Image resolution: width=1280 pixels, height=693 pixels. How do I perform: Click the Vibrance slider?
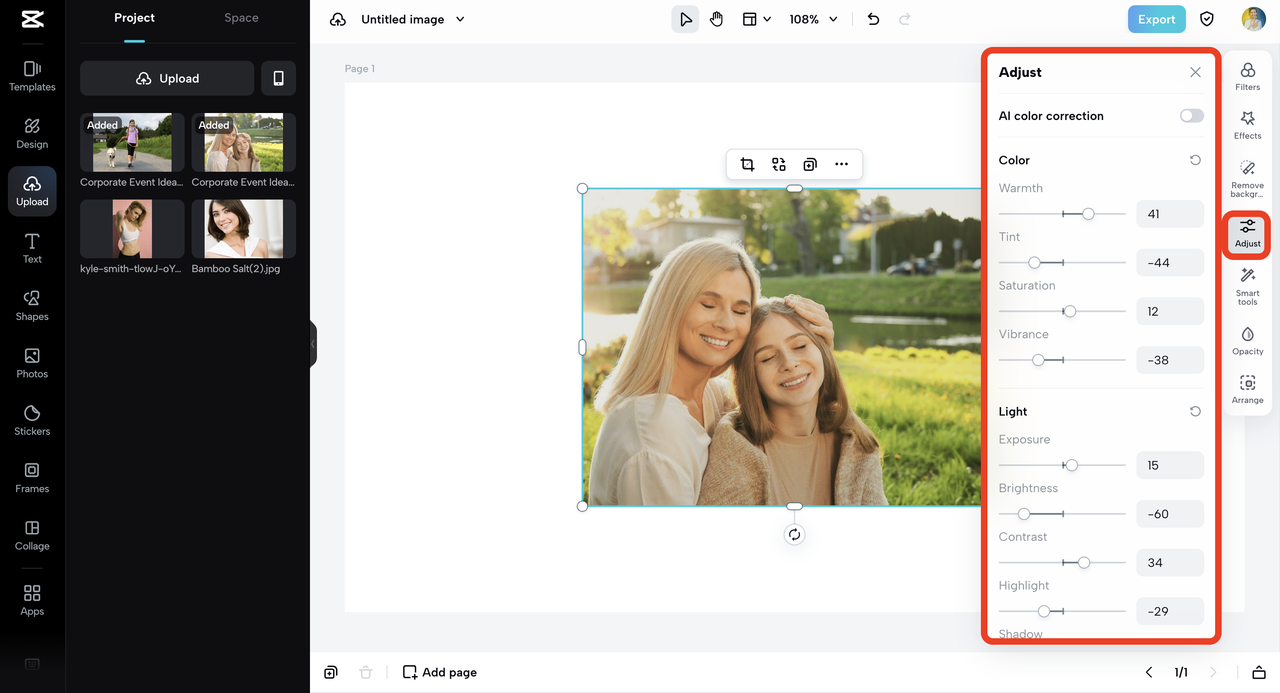(x=1062, y=360)
